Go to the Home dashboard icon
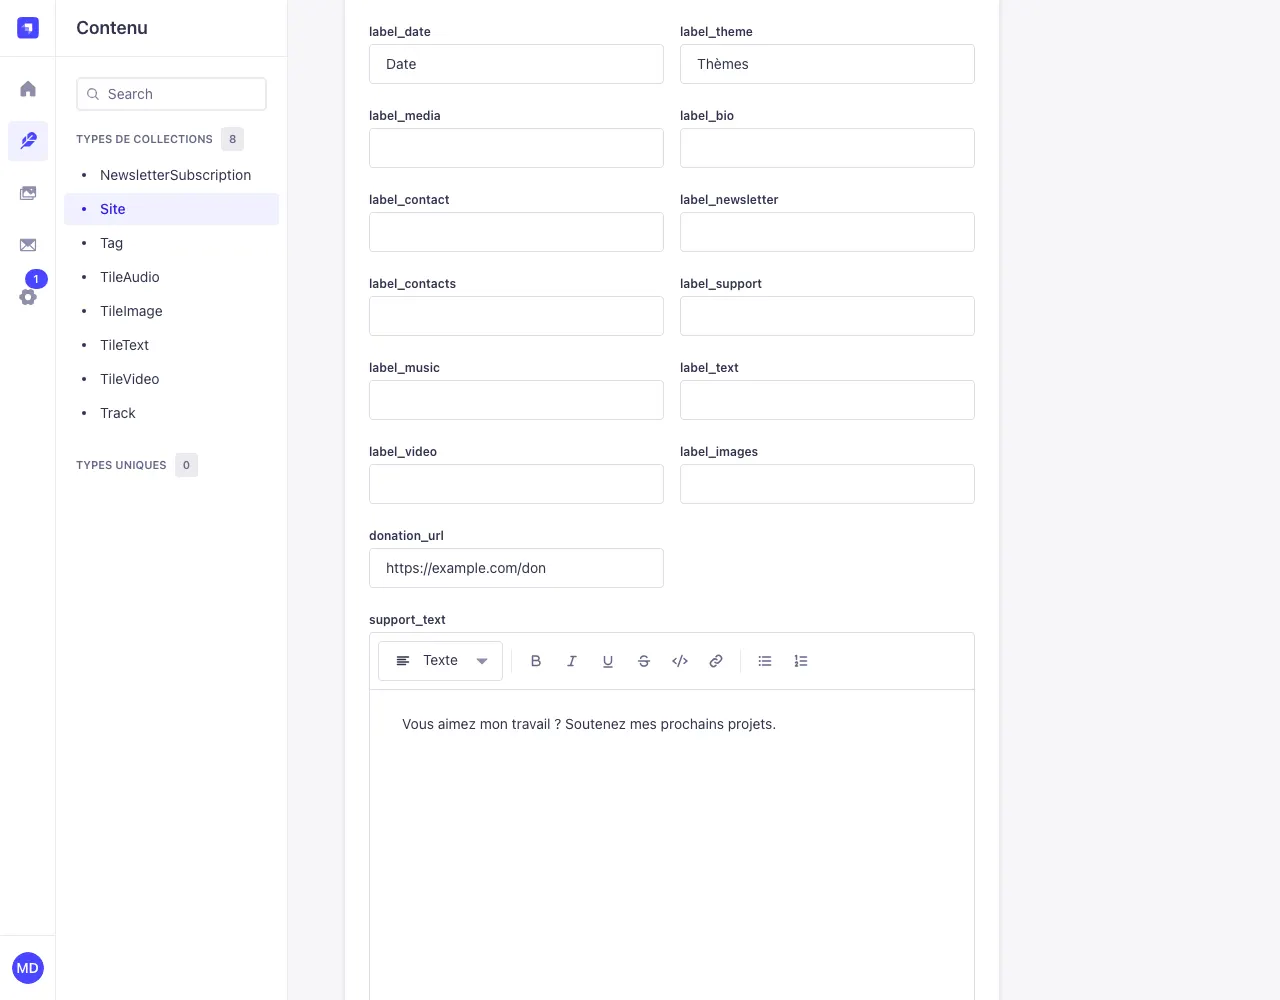The width and height of the screenshot is (1280, 1000). pyautogui.click(x=28, y=89)
